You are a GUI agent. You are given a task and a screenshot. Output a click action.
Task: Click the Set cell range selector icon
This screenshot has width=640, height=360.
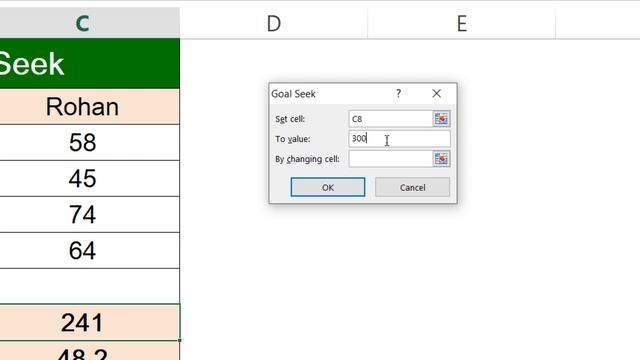pos(441,119)
